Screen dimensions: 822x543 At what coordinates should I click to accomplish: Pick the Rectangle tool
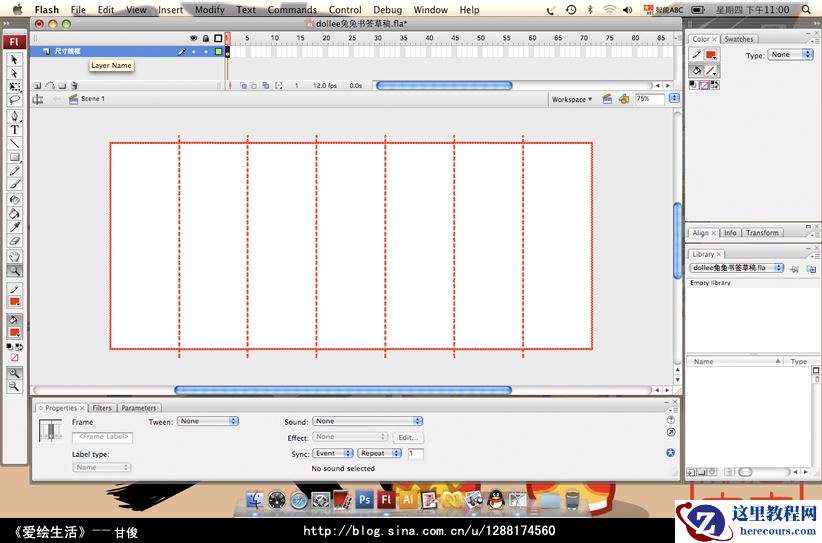pos(15,157)
